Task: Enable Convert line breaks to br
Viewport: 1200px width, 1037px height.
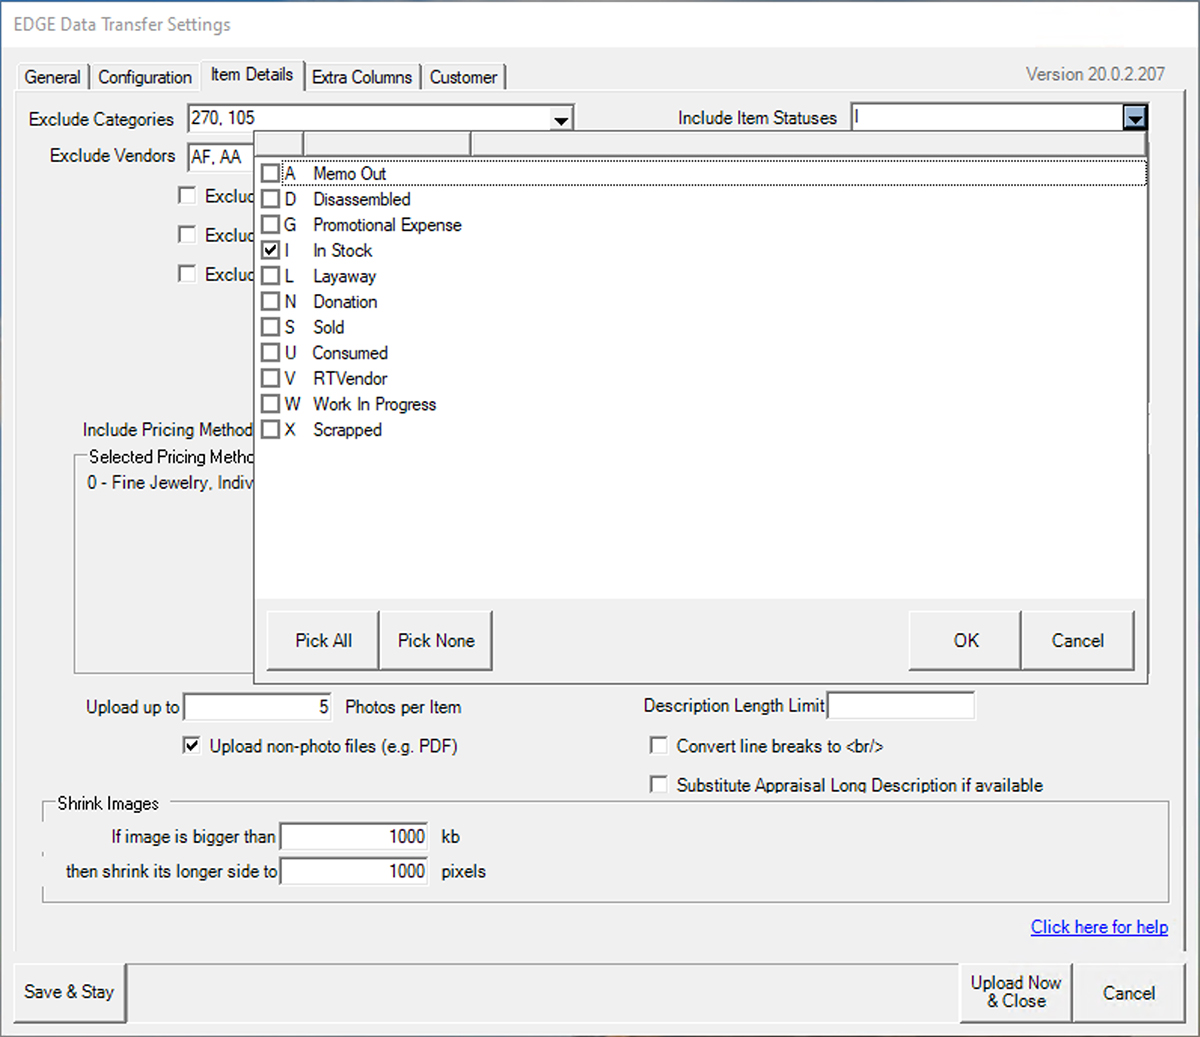Action: [x=659, y=746]
